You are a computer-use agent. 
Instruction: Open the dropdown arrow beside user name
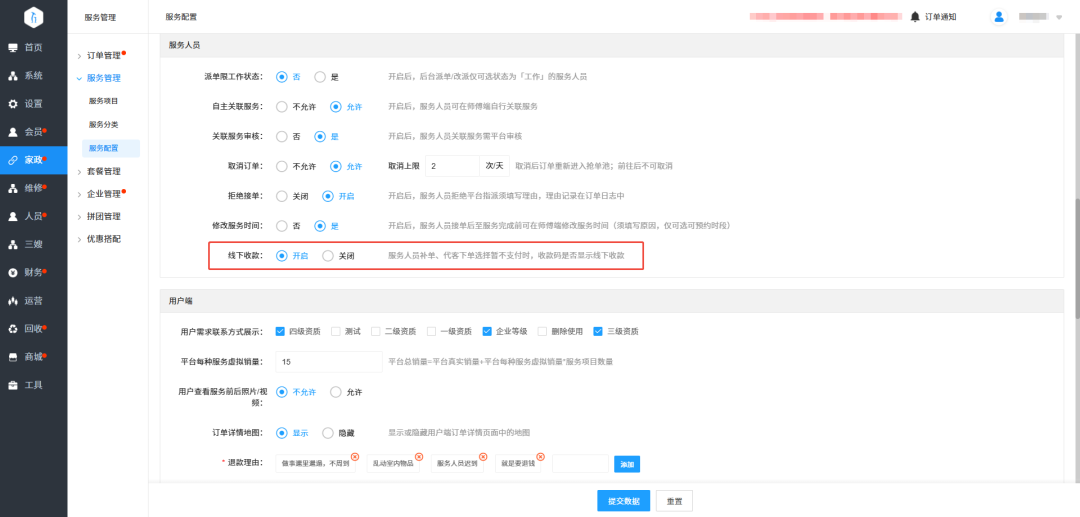tap(1059, 17)
